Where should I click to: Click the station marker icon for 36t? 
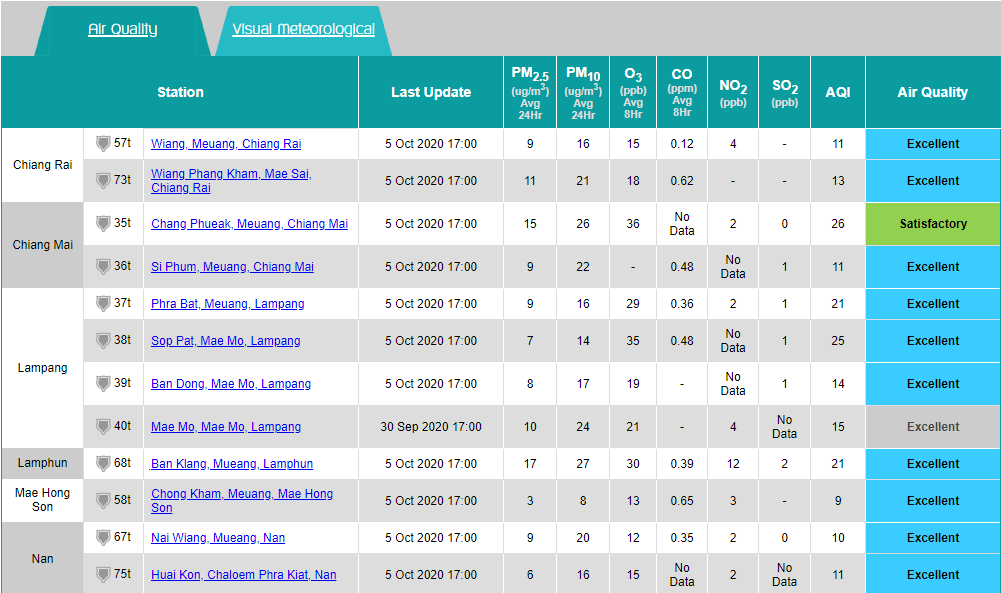point(103,266)
